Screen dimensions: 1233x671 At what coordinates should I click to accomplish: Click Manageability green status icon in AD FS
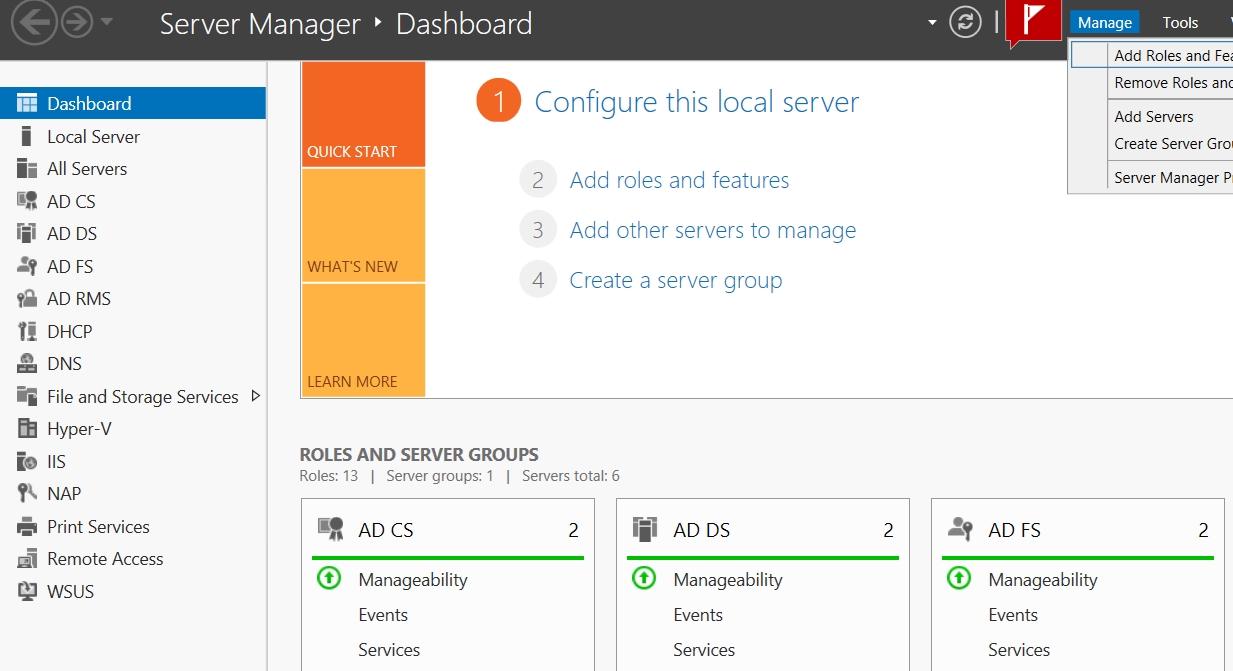[959, 578]
